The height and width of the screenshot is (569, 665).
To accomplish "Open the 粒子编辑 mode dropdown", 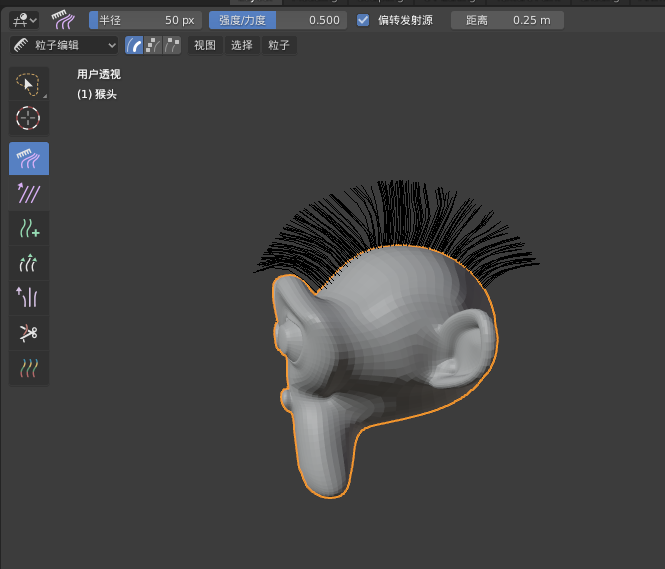I will [64, 45].
